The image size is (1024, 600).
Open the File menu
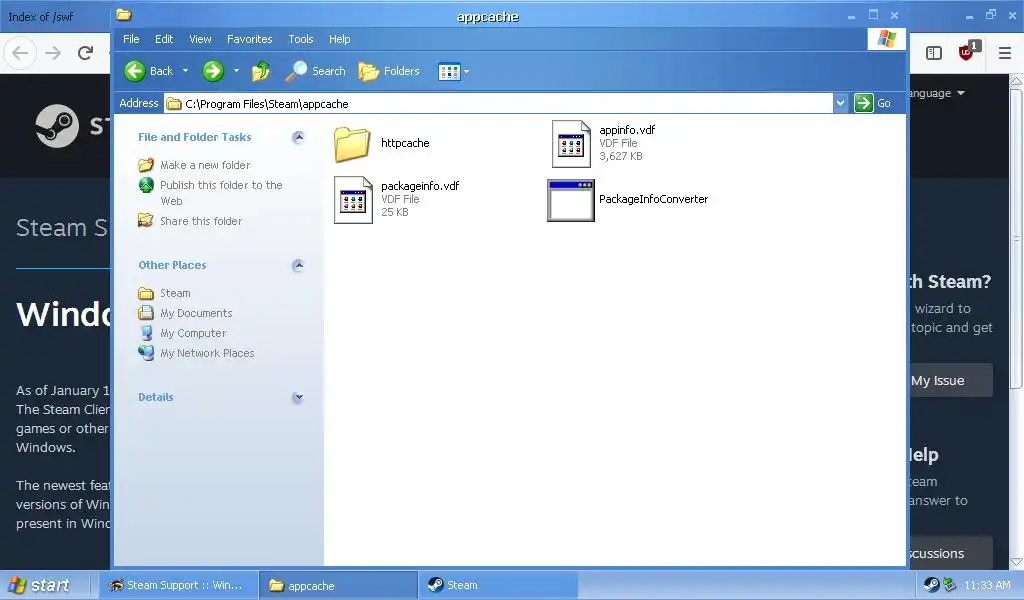131,39
